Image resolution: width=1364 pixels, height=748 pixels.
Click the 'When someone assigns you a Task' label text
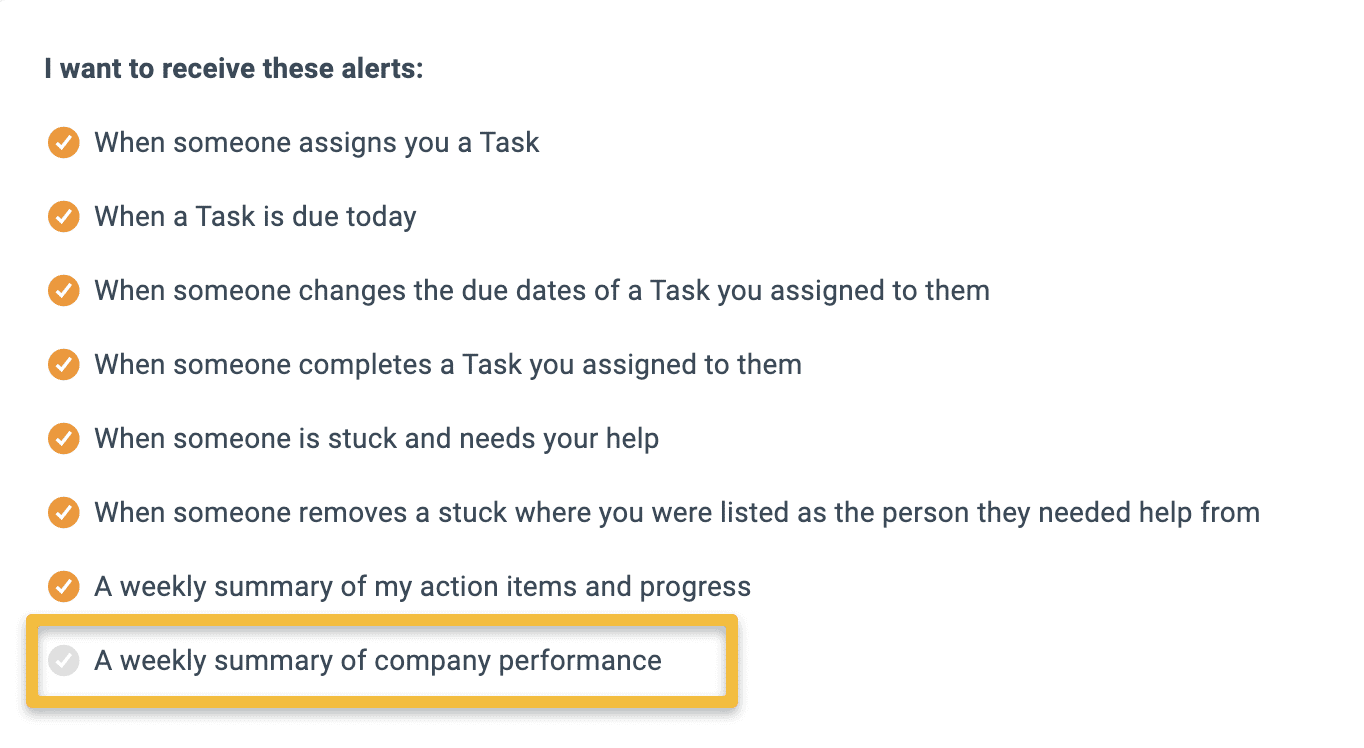click(317, 143)
